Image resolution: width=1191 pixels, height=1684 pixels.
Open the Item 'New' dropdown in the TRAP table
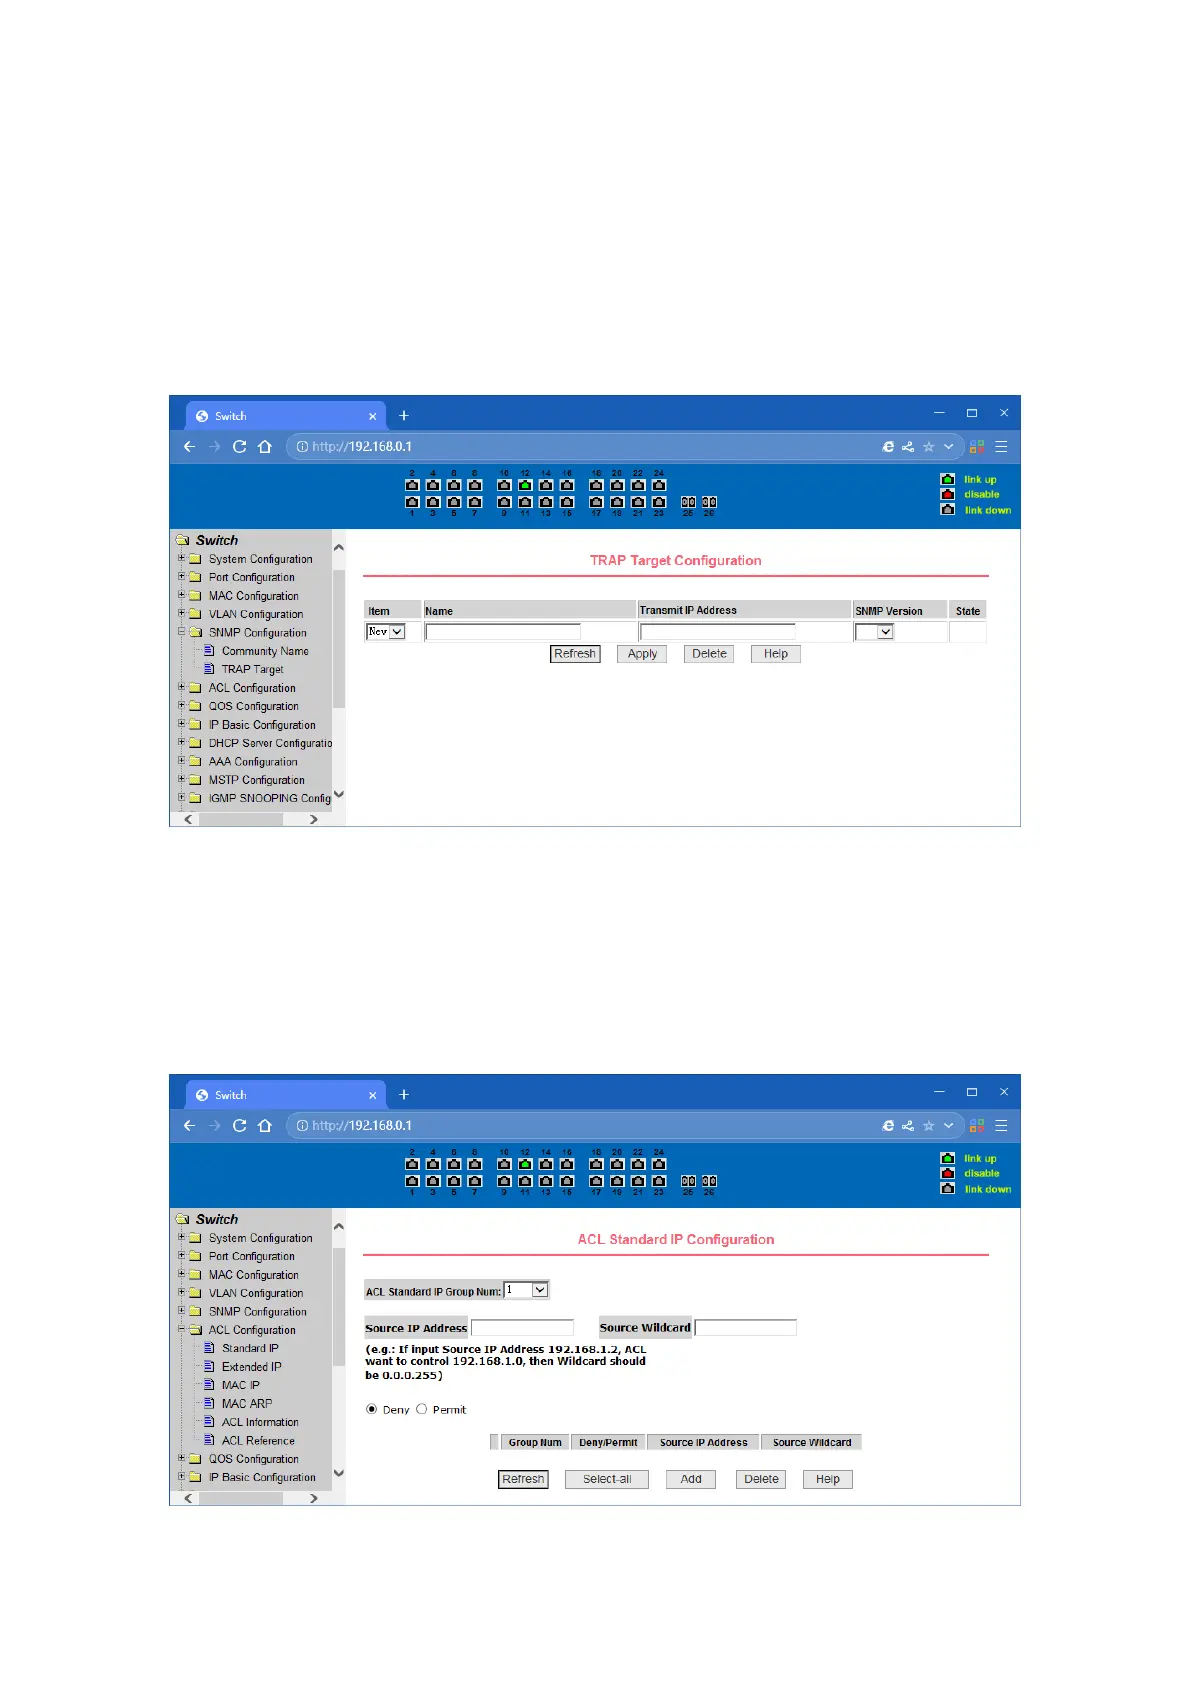point(386,632)
